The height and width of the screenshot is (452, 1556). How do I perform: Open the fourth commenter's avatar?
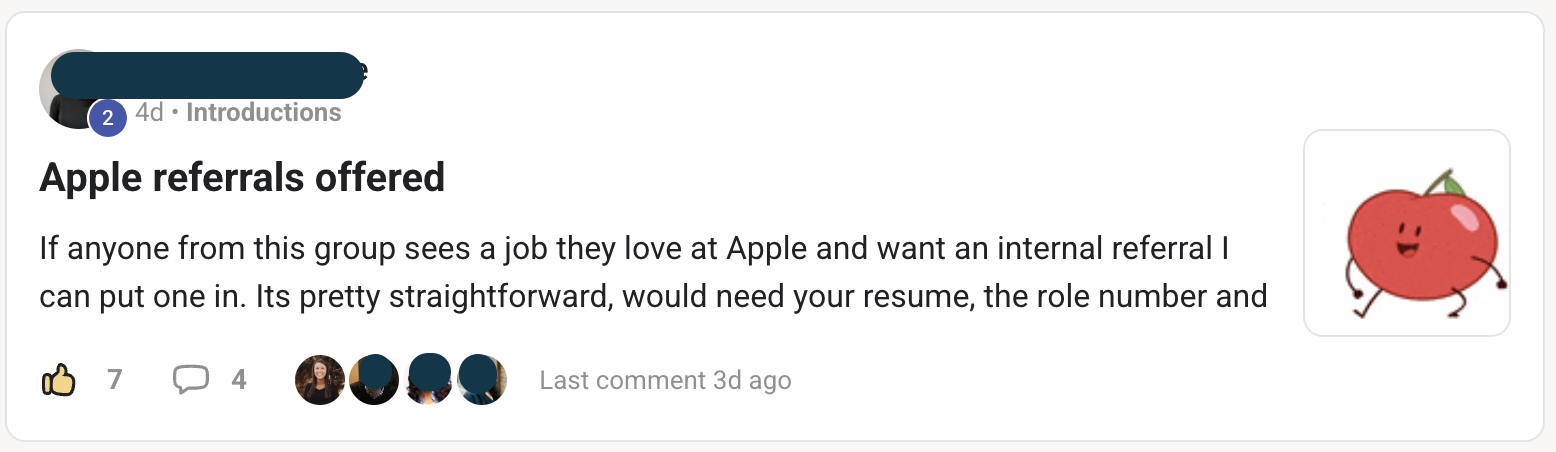click(x=482, y=380)
